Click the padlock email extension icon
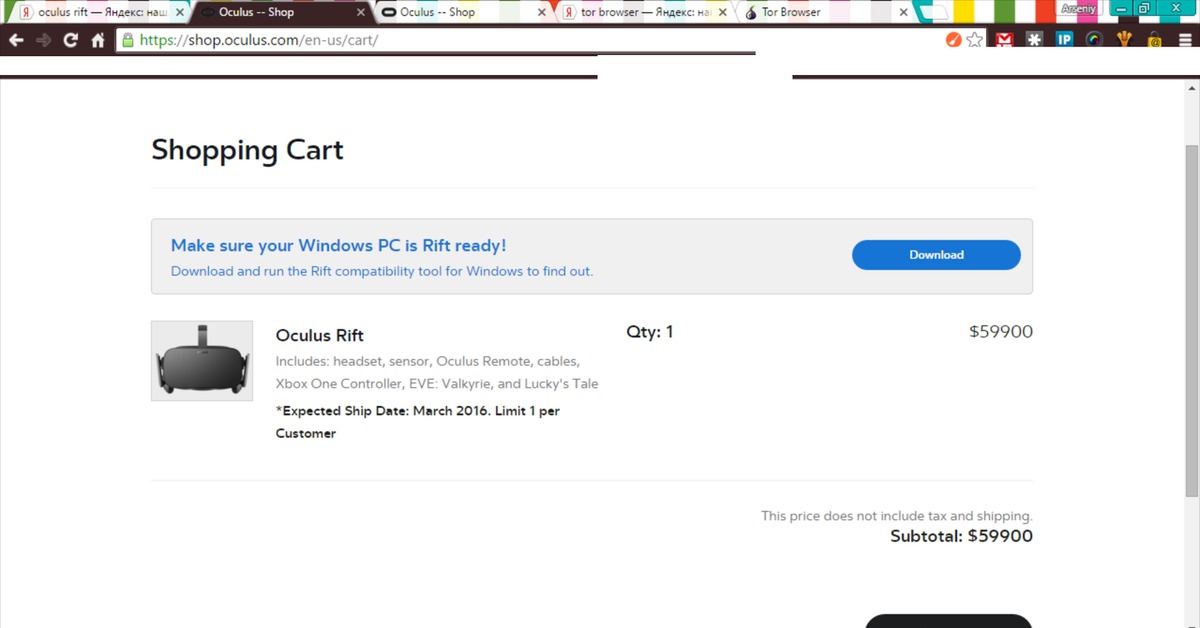Image resolution: width=1200 pixels, height=628 pixels. coord(1154,40)
